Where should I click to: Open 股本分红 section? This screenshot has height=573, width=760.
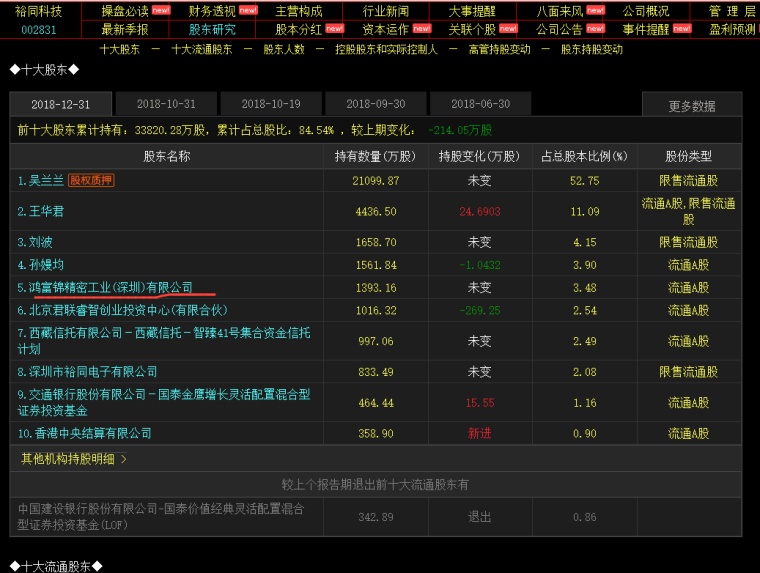tap(299, 30)
